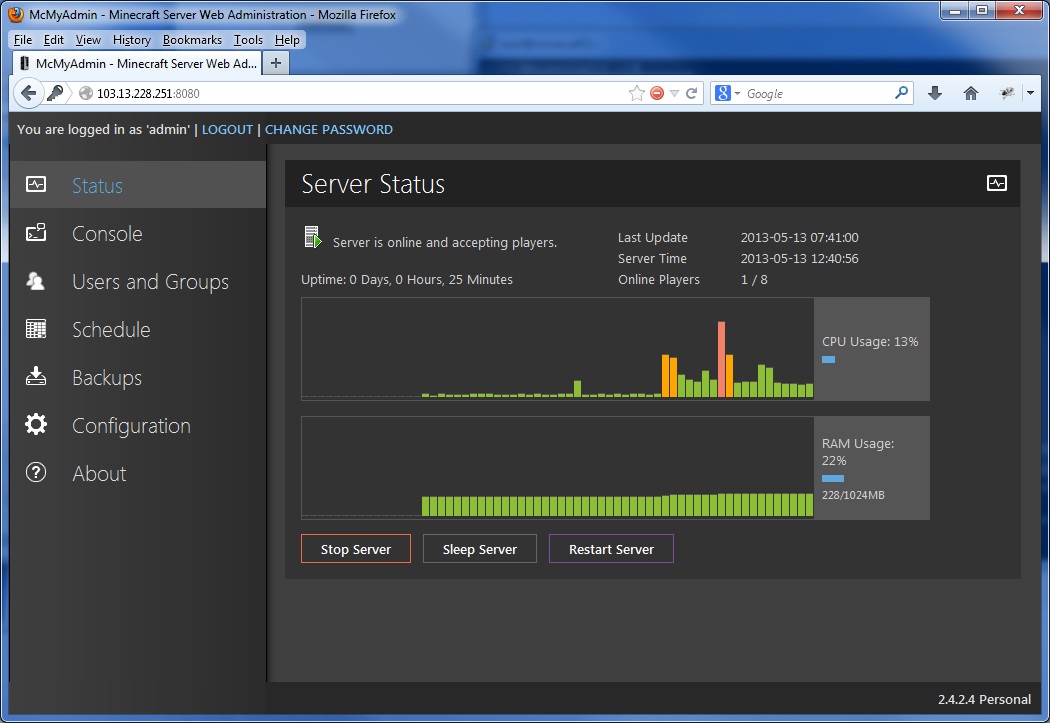Click the Schedule calendar icon
This screenshot has width=1050, height=723.
(36, 329)
